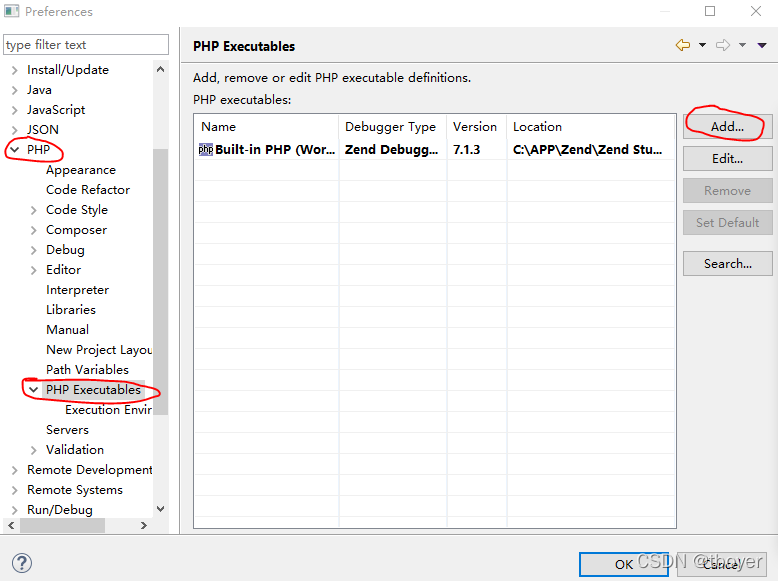This screenshot has height=581, width=778.
Task: Expand the Editor node
Action: [33, 270]
